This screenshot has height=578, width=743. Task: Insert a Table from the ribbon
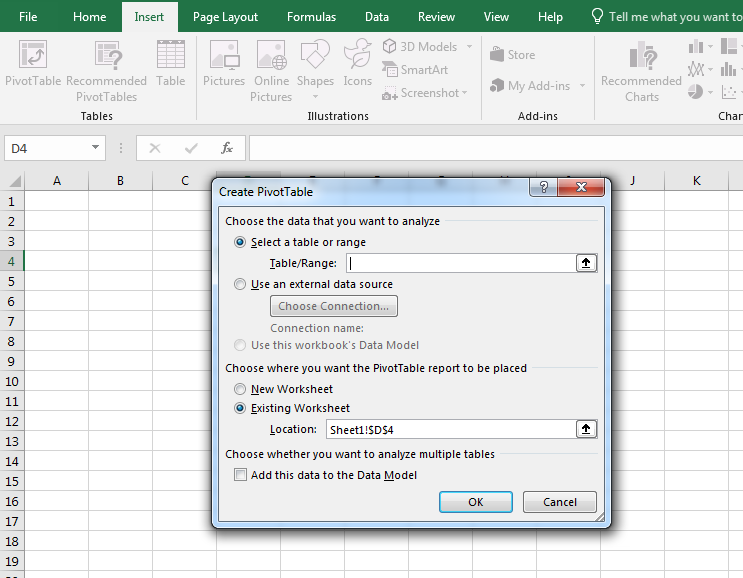[171, 63]
